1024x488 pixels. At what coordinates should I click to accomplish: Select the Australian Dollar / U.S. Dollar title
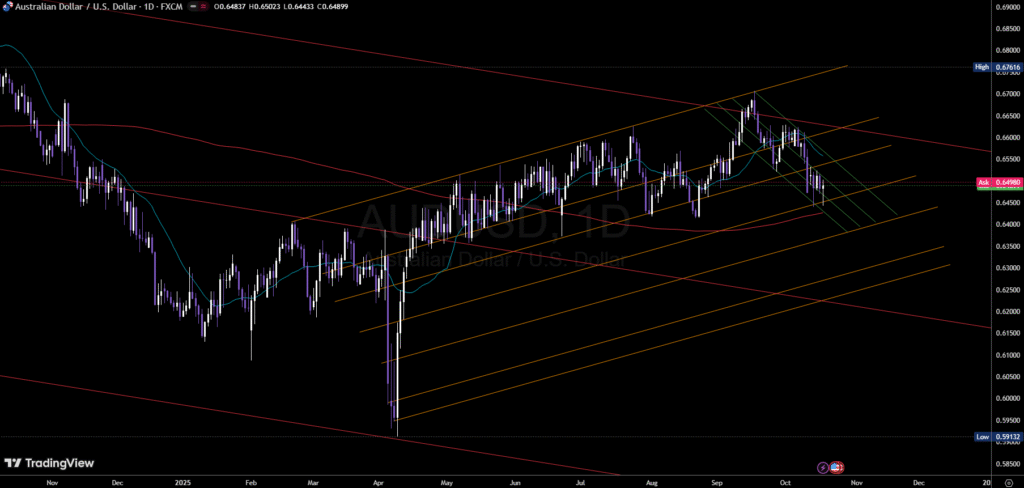(x=77, y=7)
